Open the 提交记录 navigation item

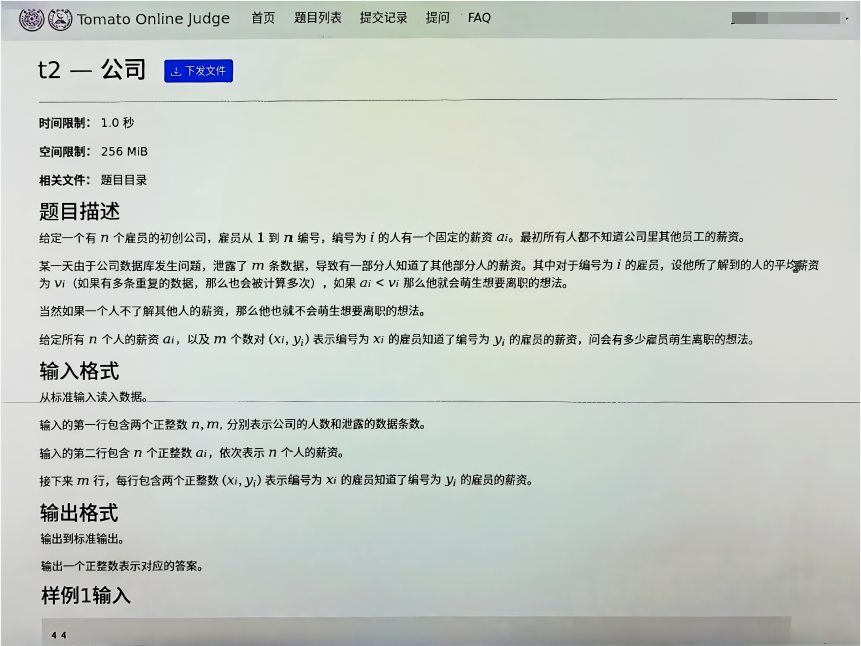(x=382, y=17)
